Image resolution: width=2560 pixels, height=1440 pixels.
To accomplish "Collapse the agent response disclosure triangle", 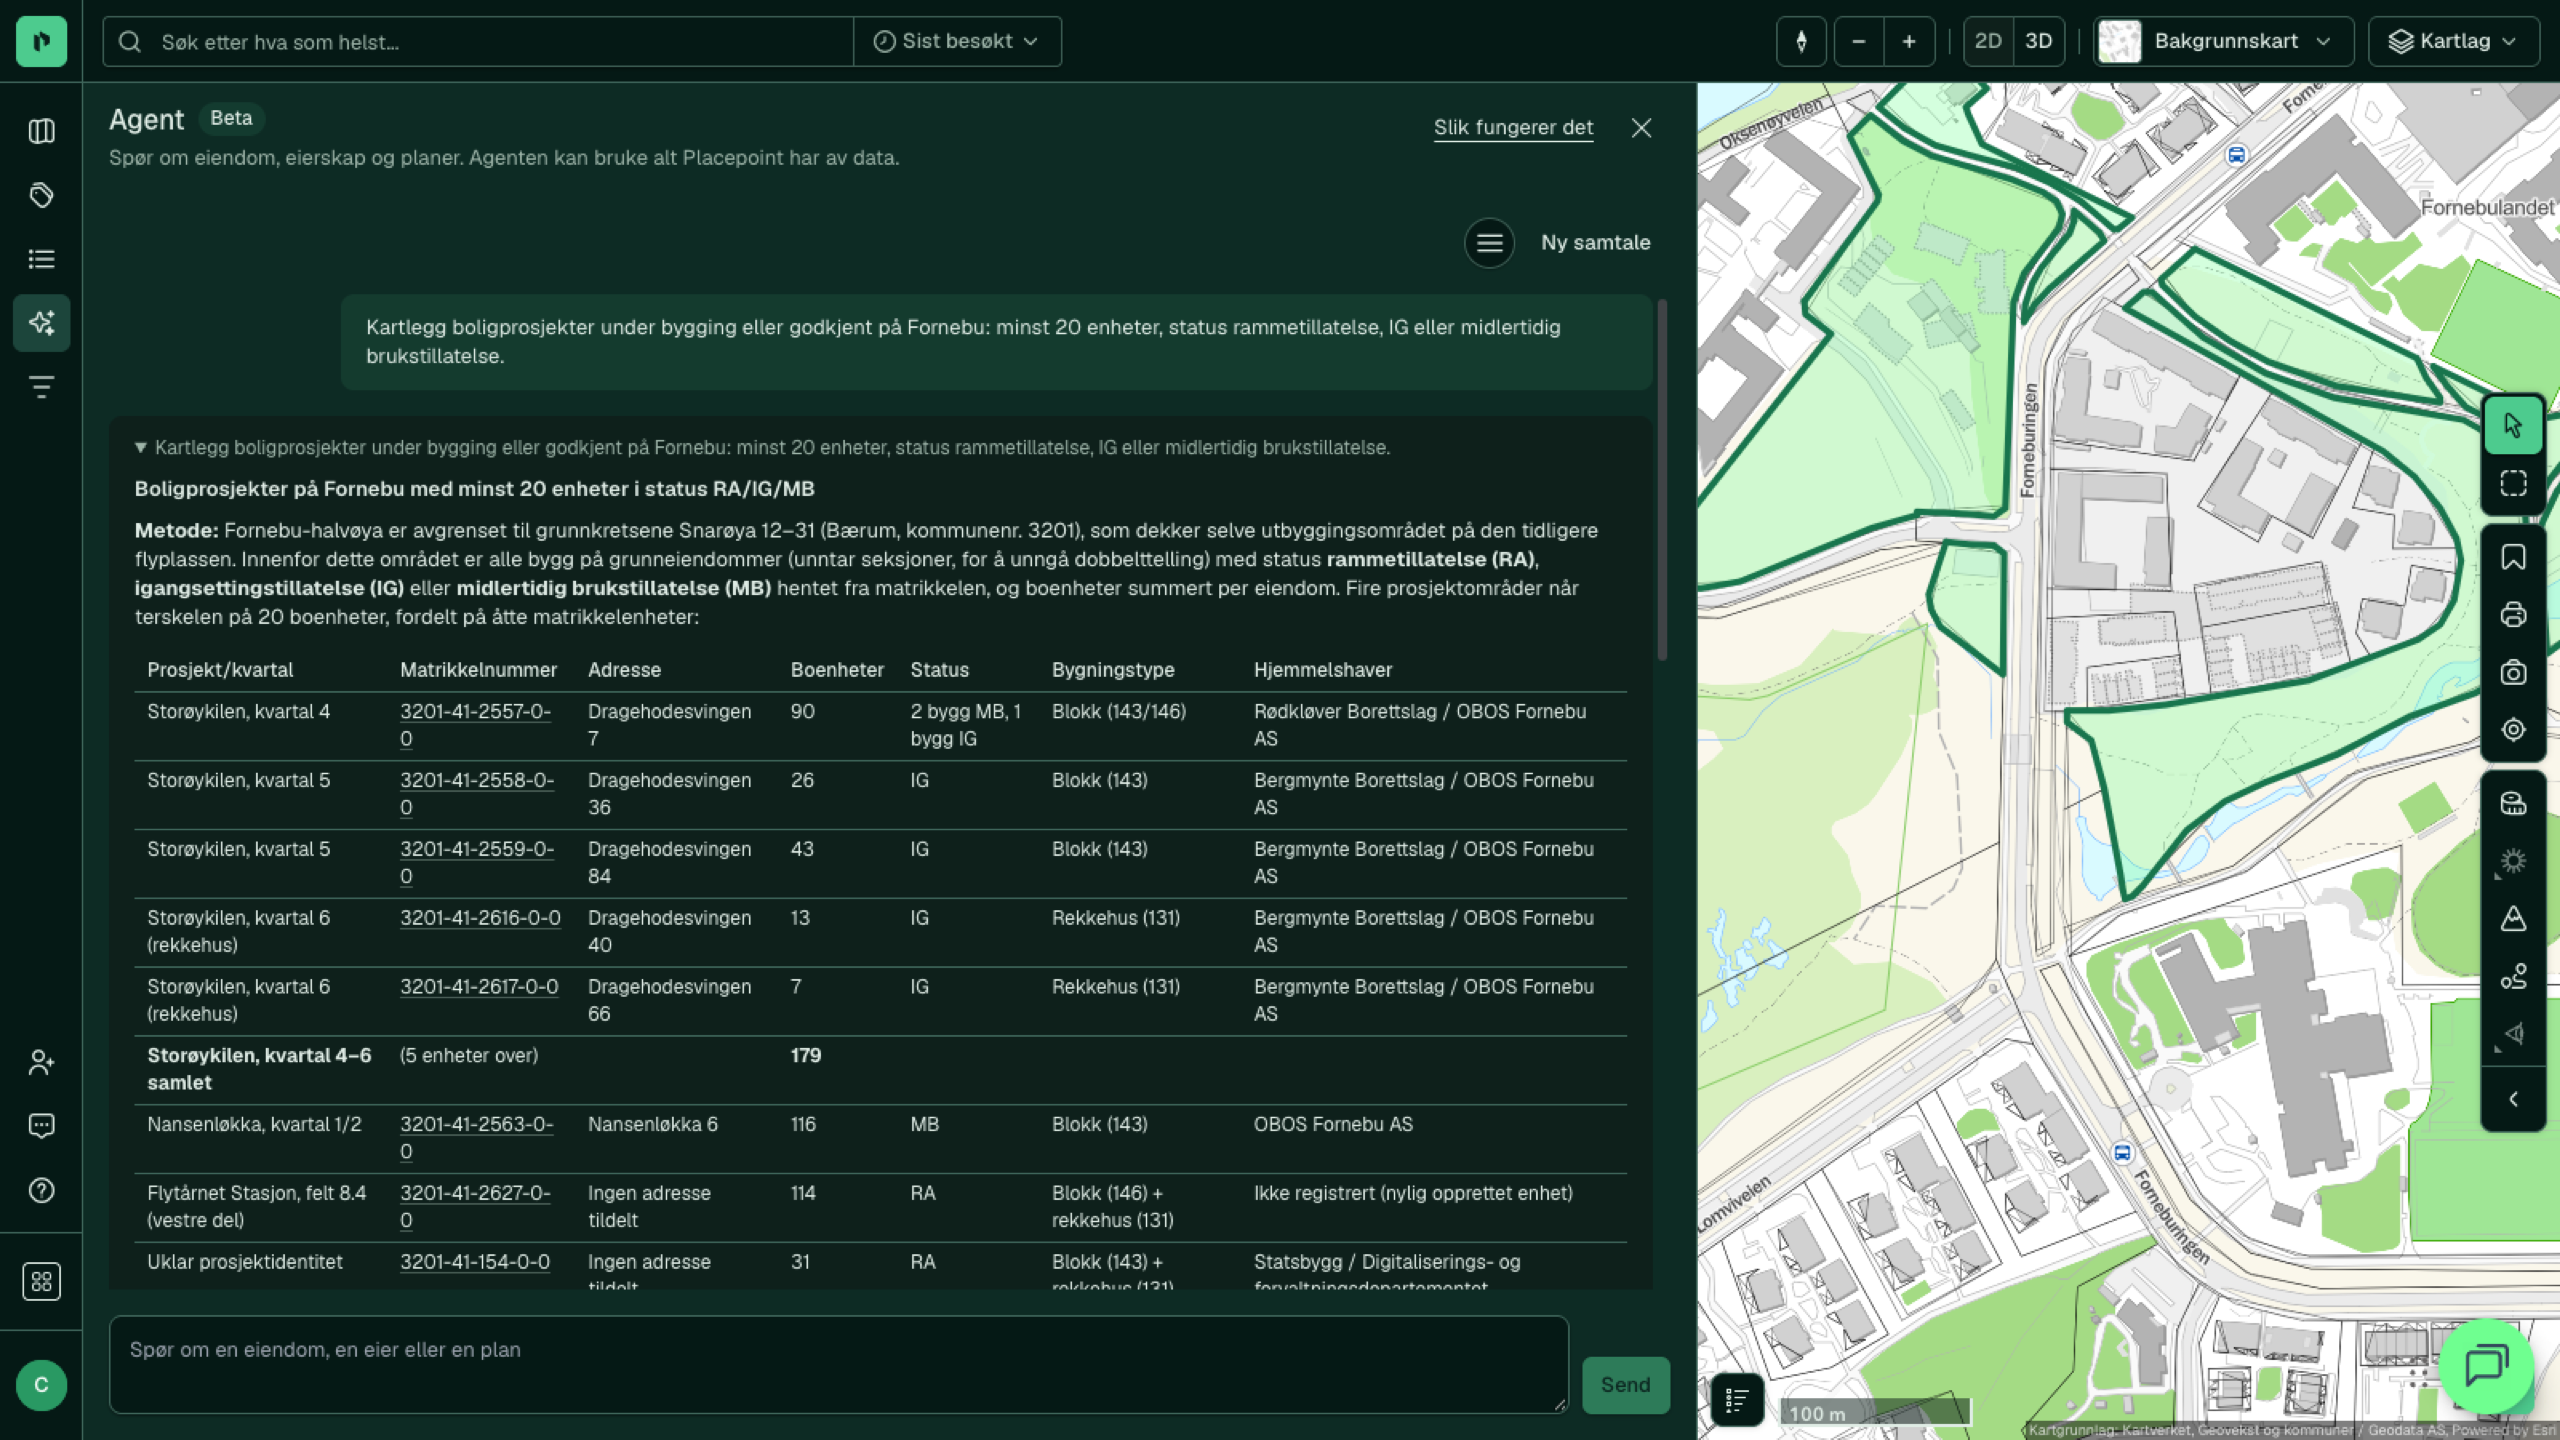I will coord(141,447).
